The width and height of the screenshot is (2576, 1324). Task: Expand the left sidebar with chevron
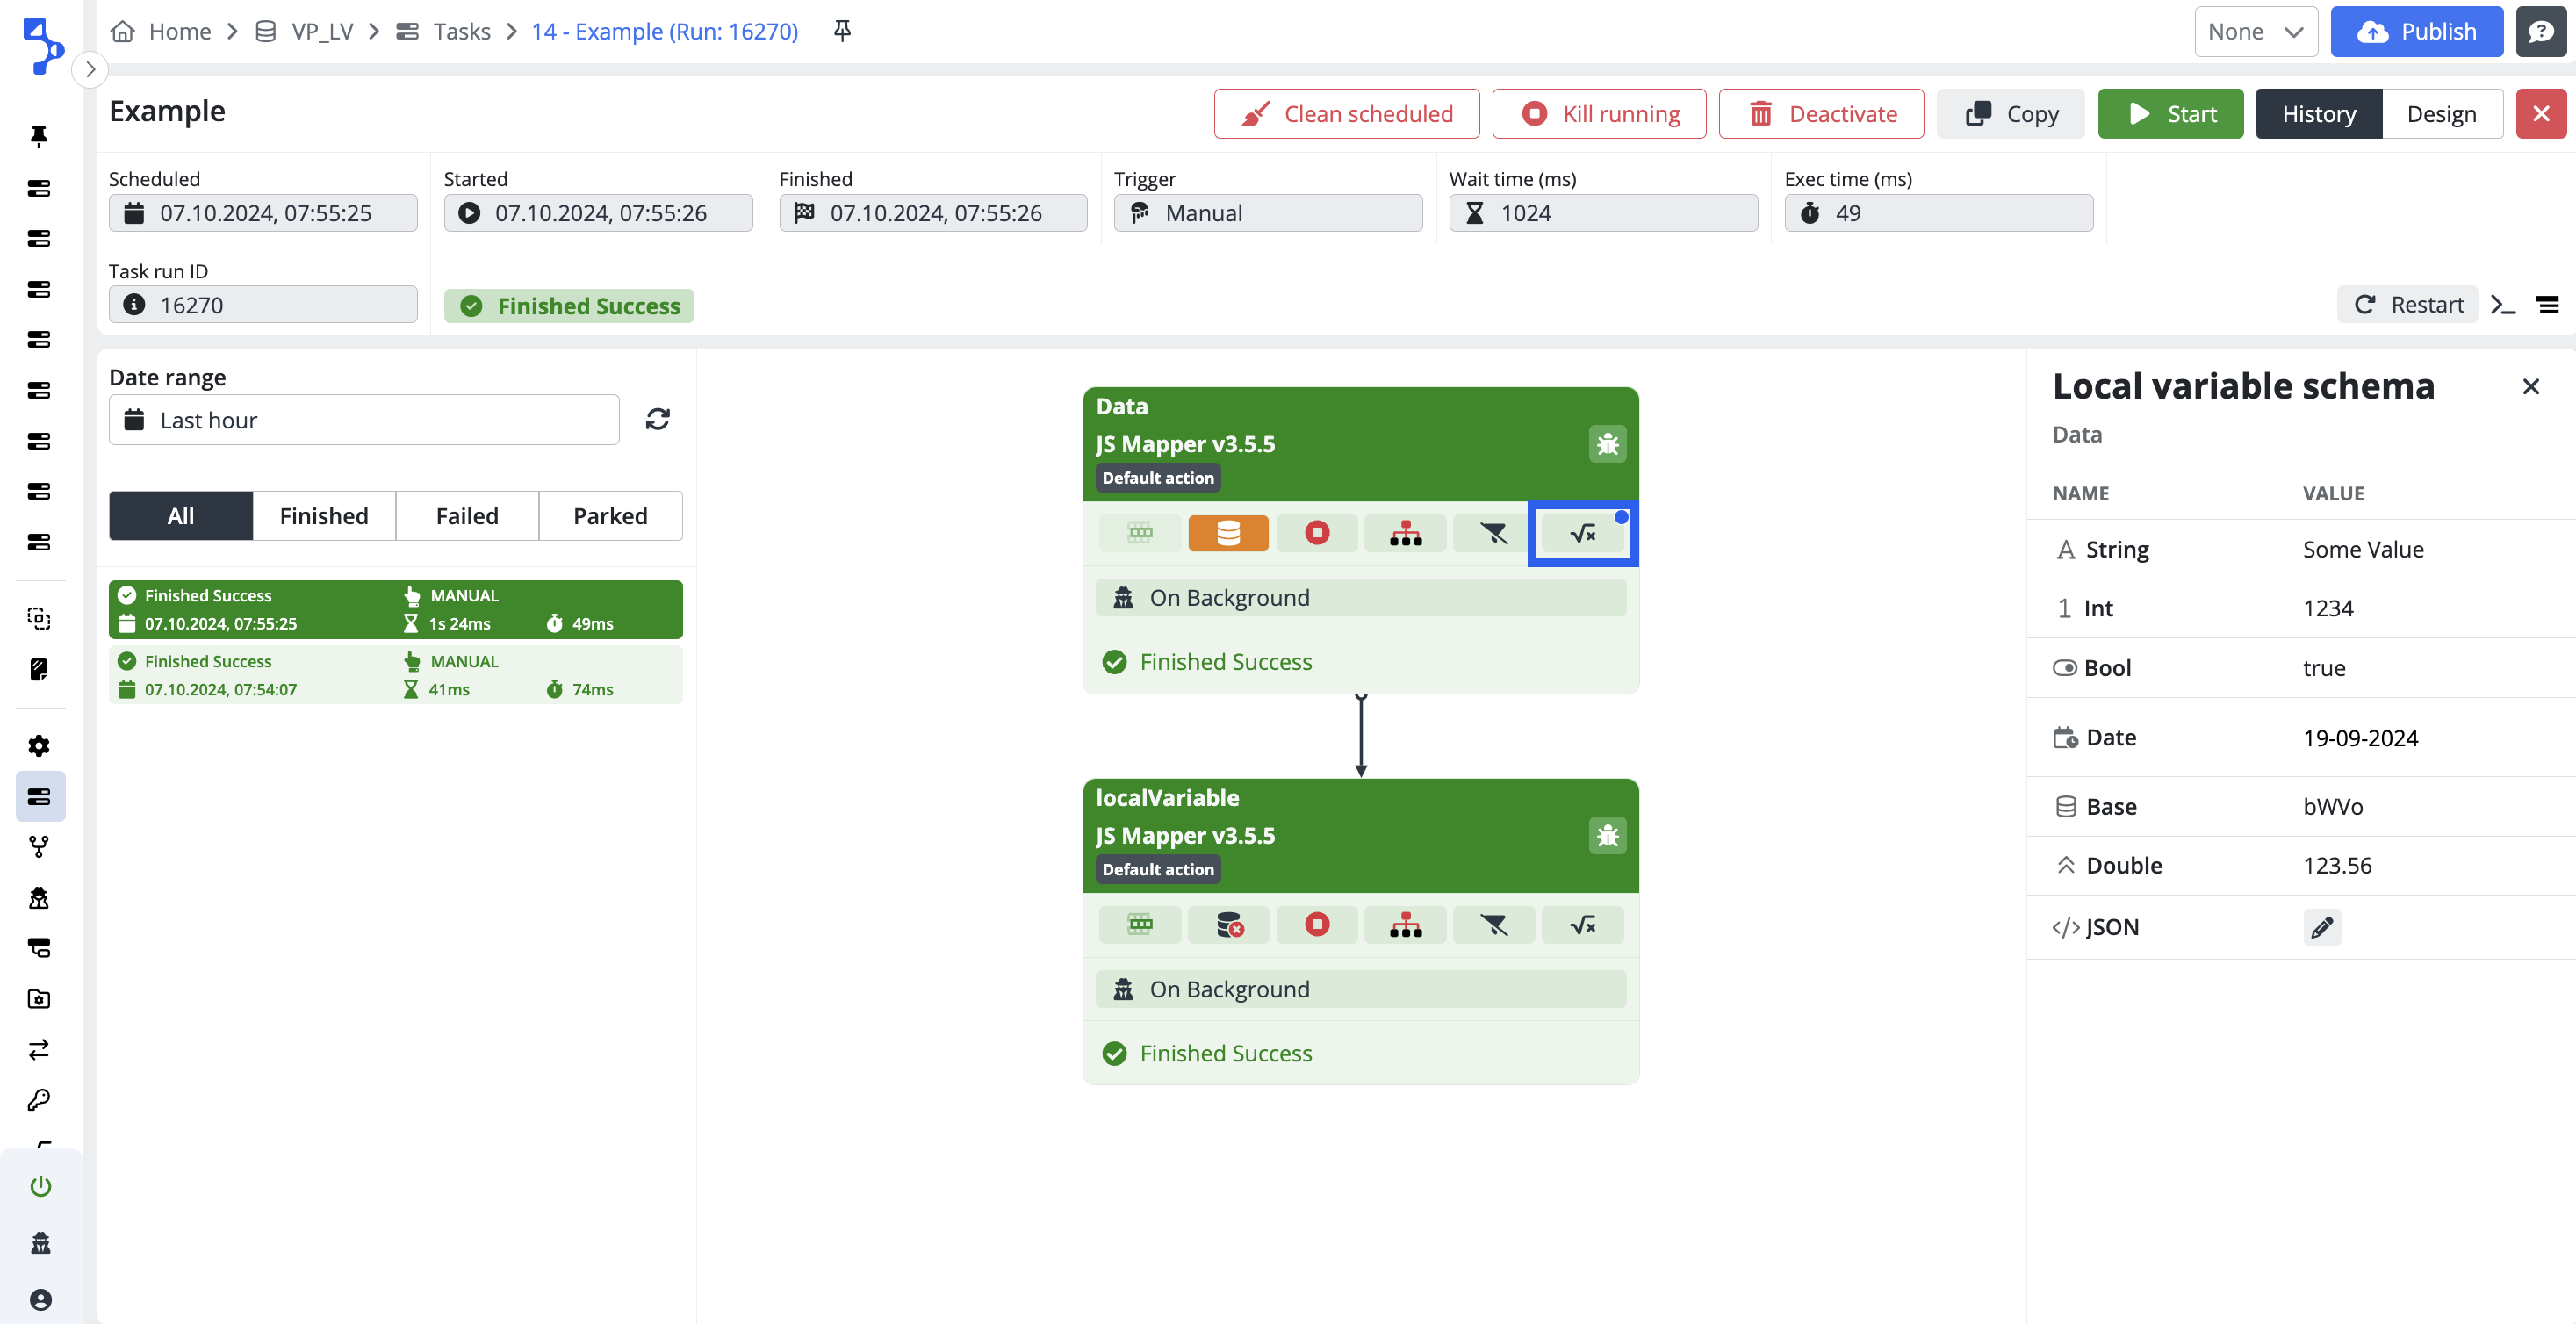pyautogui.click(x=90, y=69)
